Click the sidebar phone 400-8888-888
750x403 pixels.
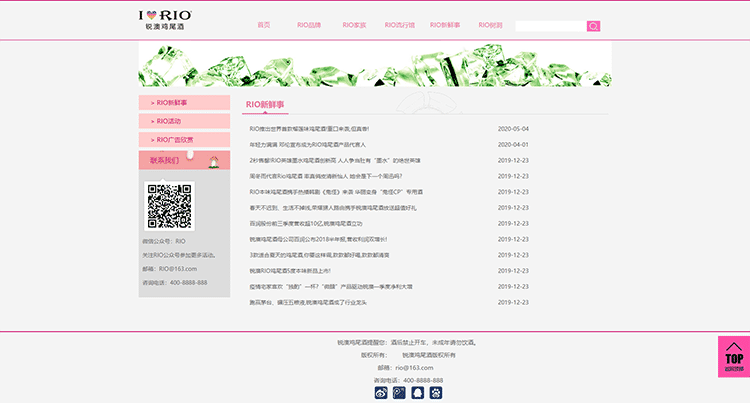(x=188, y=283)
